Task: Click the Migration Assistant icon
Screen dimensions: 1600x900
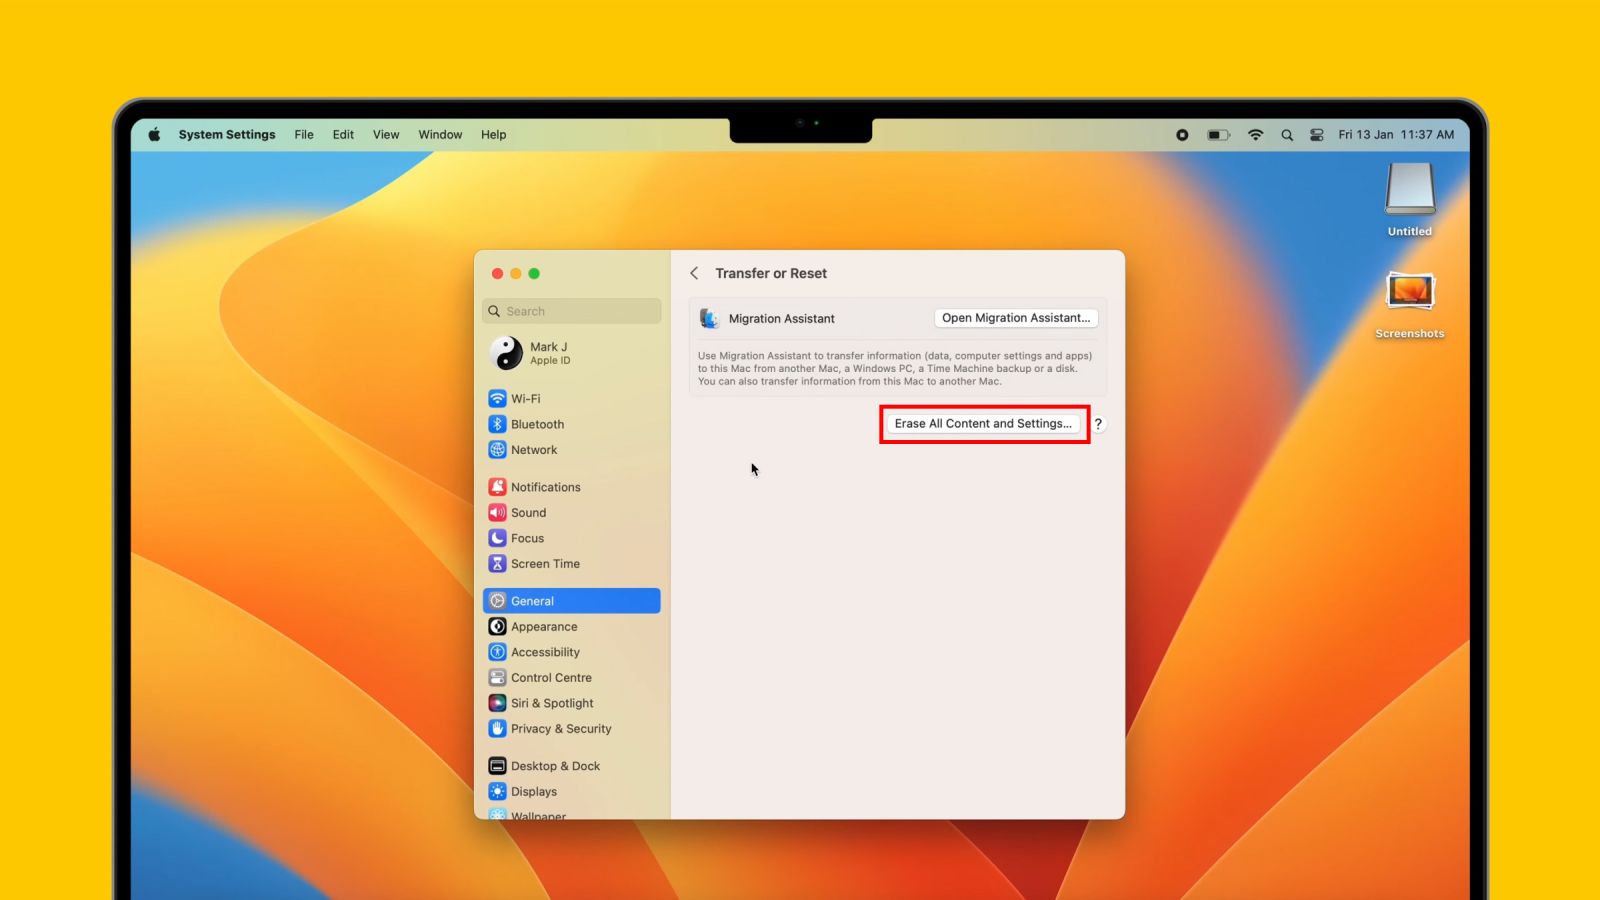Action: coord(709,318)
